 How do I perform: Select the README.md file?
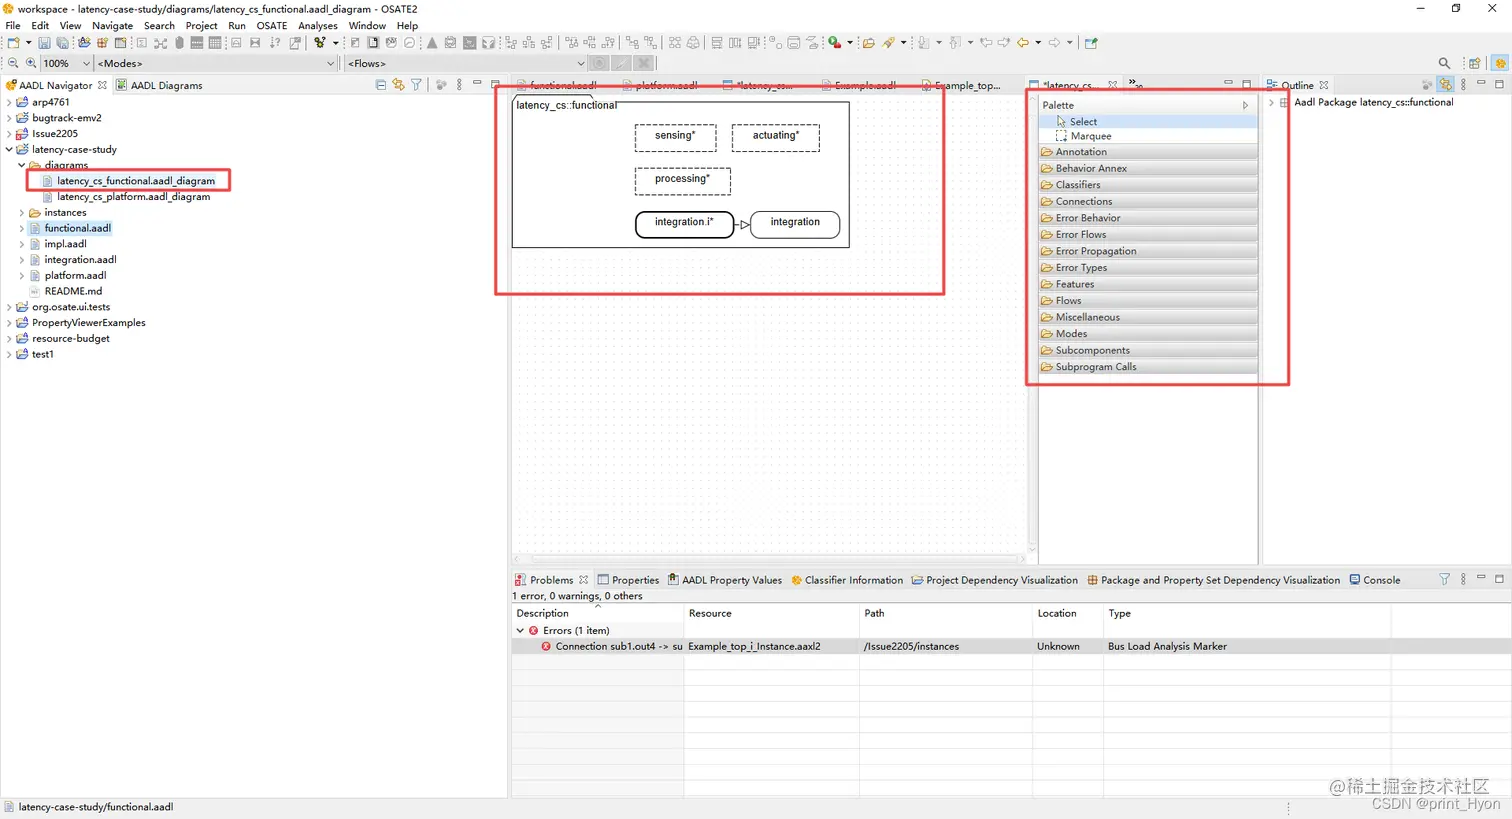click(x=73, y=291)
